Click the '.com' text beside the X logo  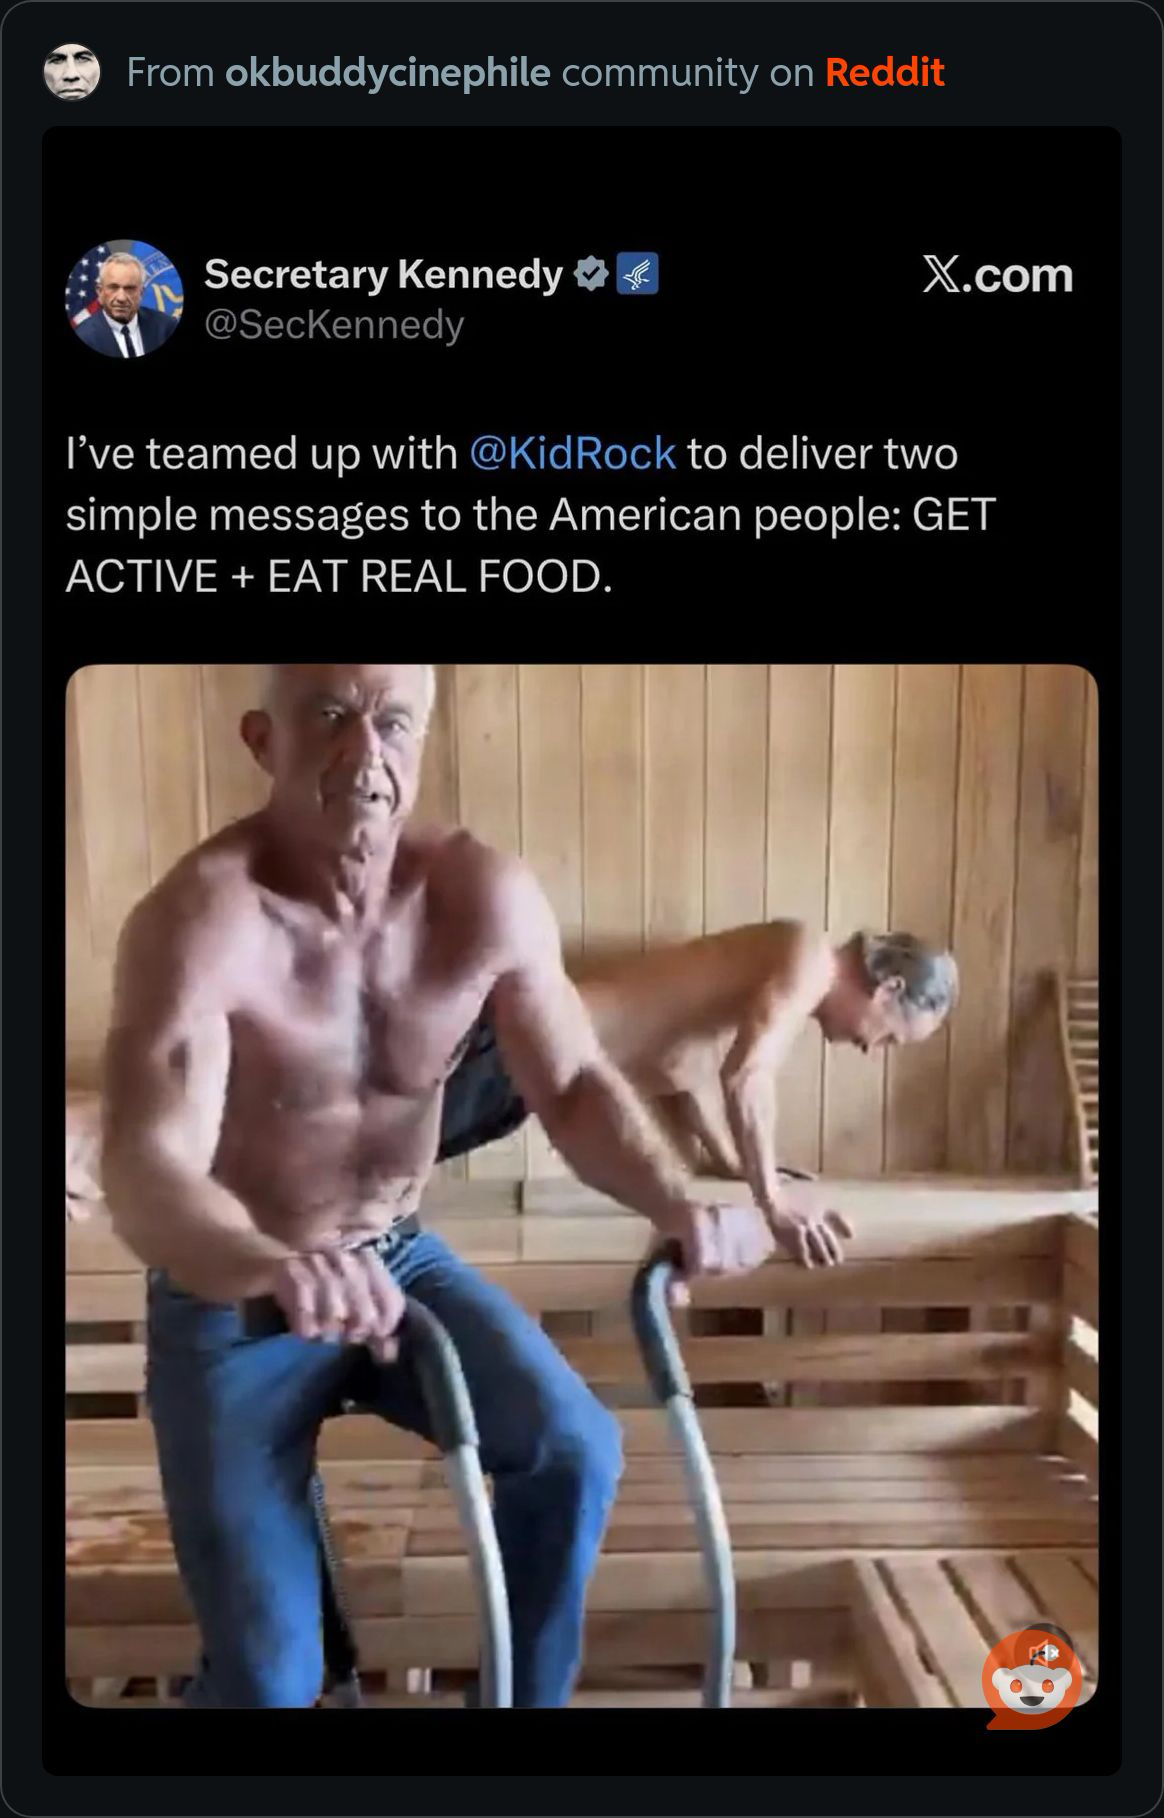coord(1018,275)
